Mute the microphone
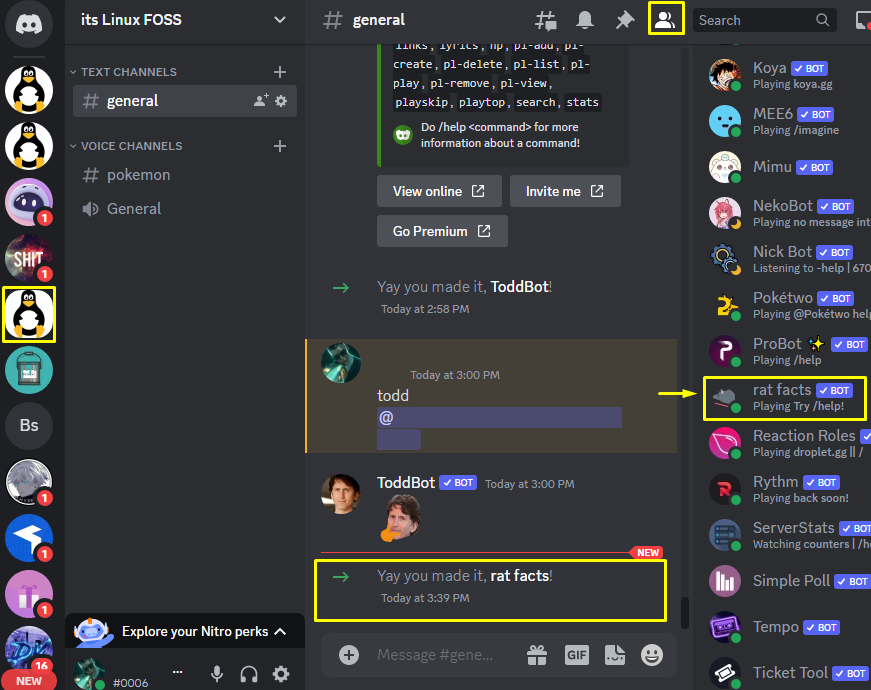871x690 pixels. (x=217, y=674)
